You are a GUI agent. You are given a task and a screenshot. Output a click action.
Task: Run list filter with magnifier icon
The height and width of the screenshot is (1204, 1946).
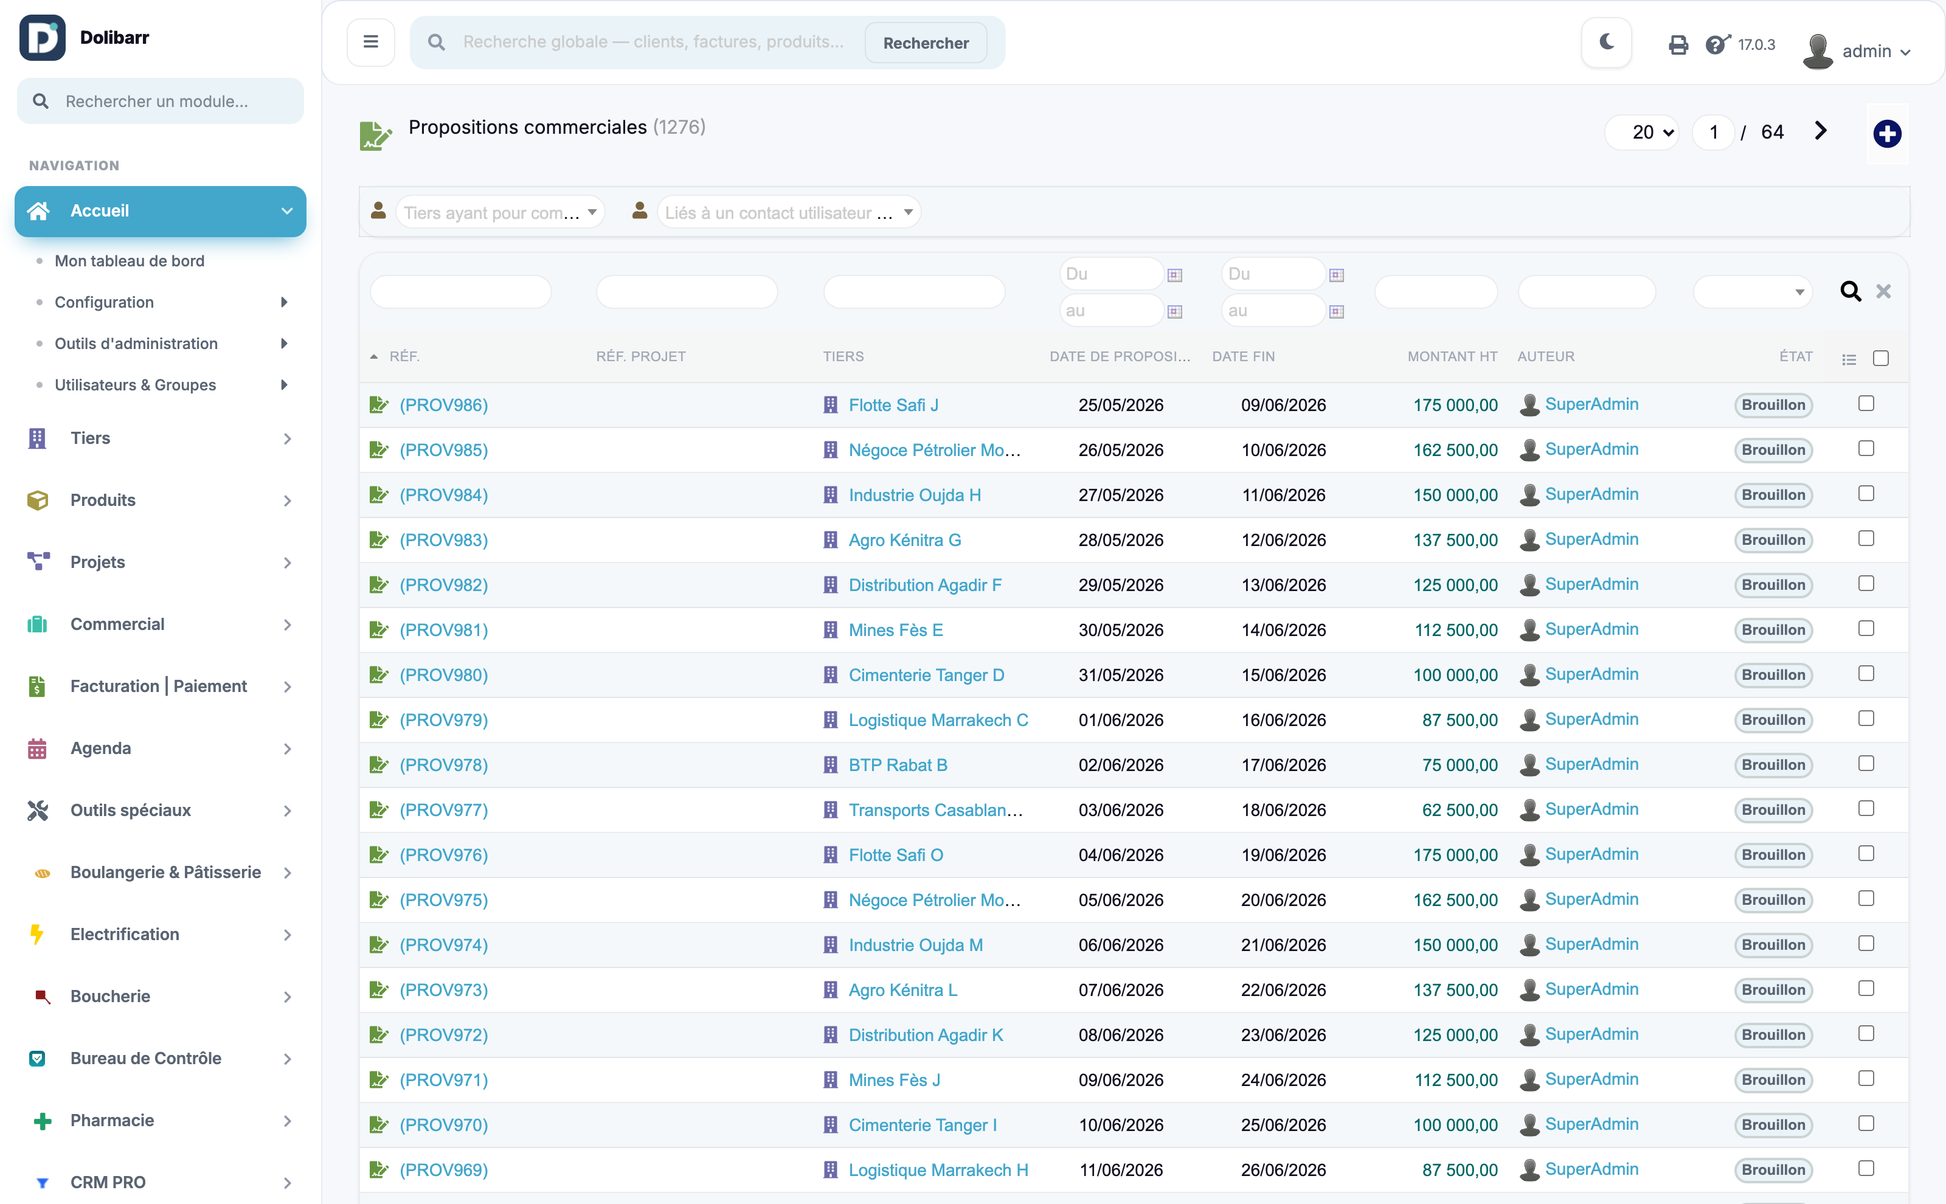pyautogui.click(x=1851, y=291)
